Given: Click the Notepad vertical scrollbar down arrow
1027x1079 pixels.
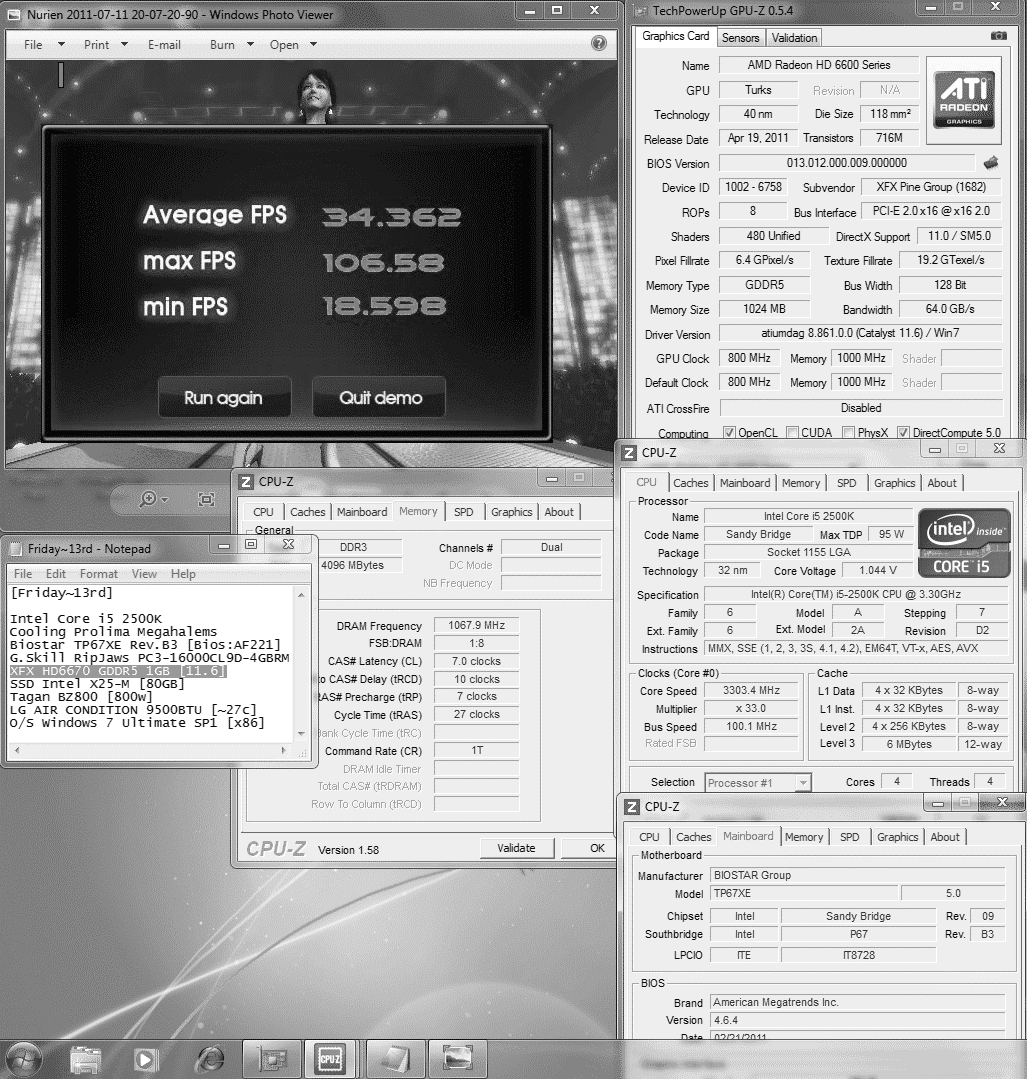Looking at the screenshot, I should [x=301, y=734].
